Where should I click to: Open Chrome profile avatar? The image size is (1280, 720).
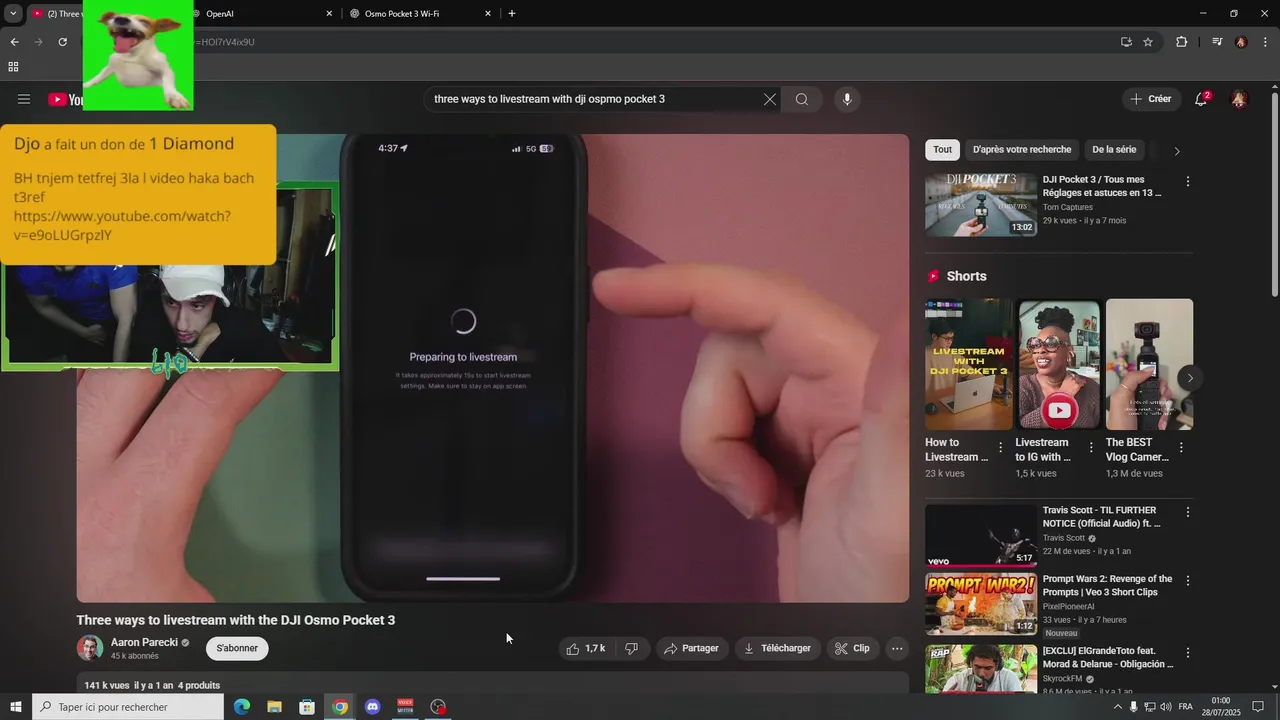coord(1241,42)
